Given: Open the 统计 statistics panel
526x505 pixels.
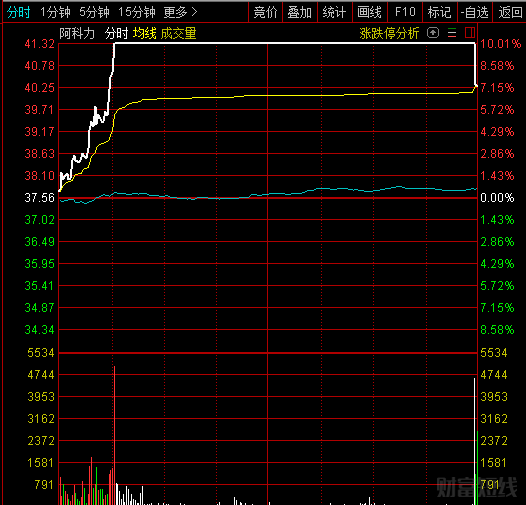Looking at the screenshot, I should 334,12.
